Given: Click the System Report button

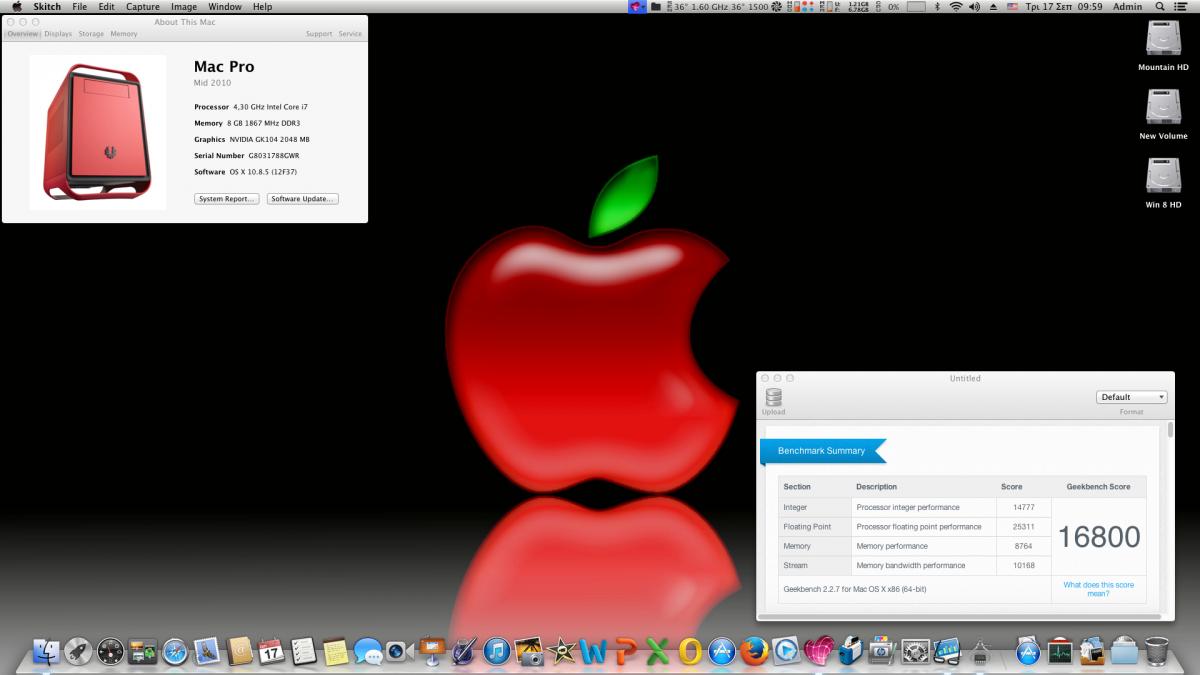Looking at the screenshot, I should click(227, 199).
